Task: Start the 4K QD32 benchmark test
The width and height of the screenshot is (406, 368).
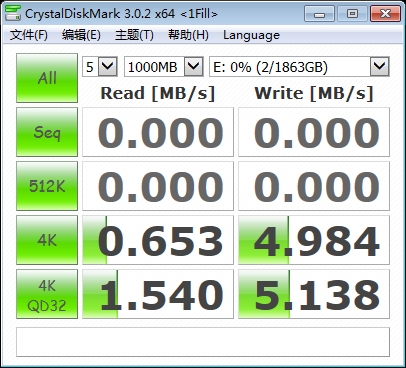Action: 47,294
